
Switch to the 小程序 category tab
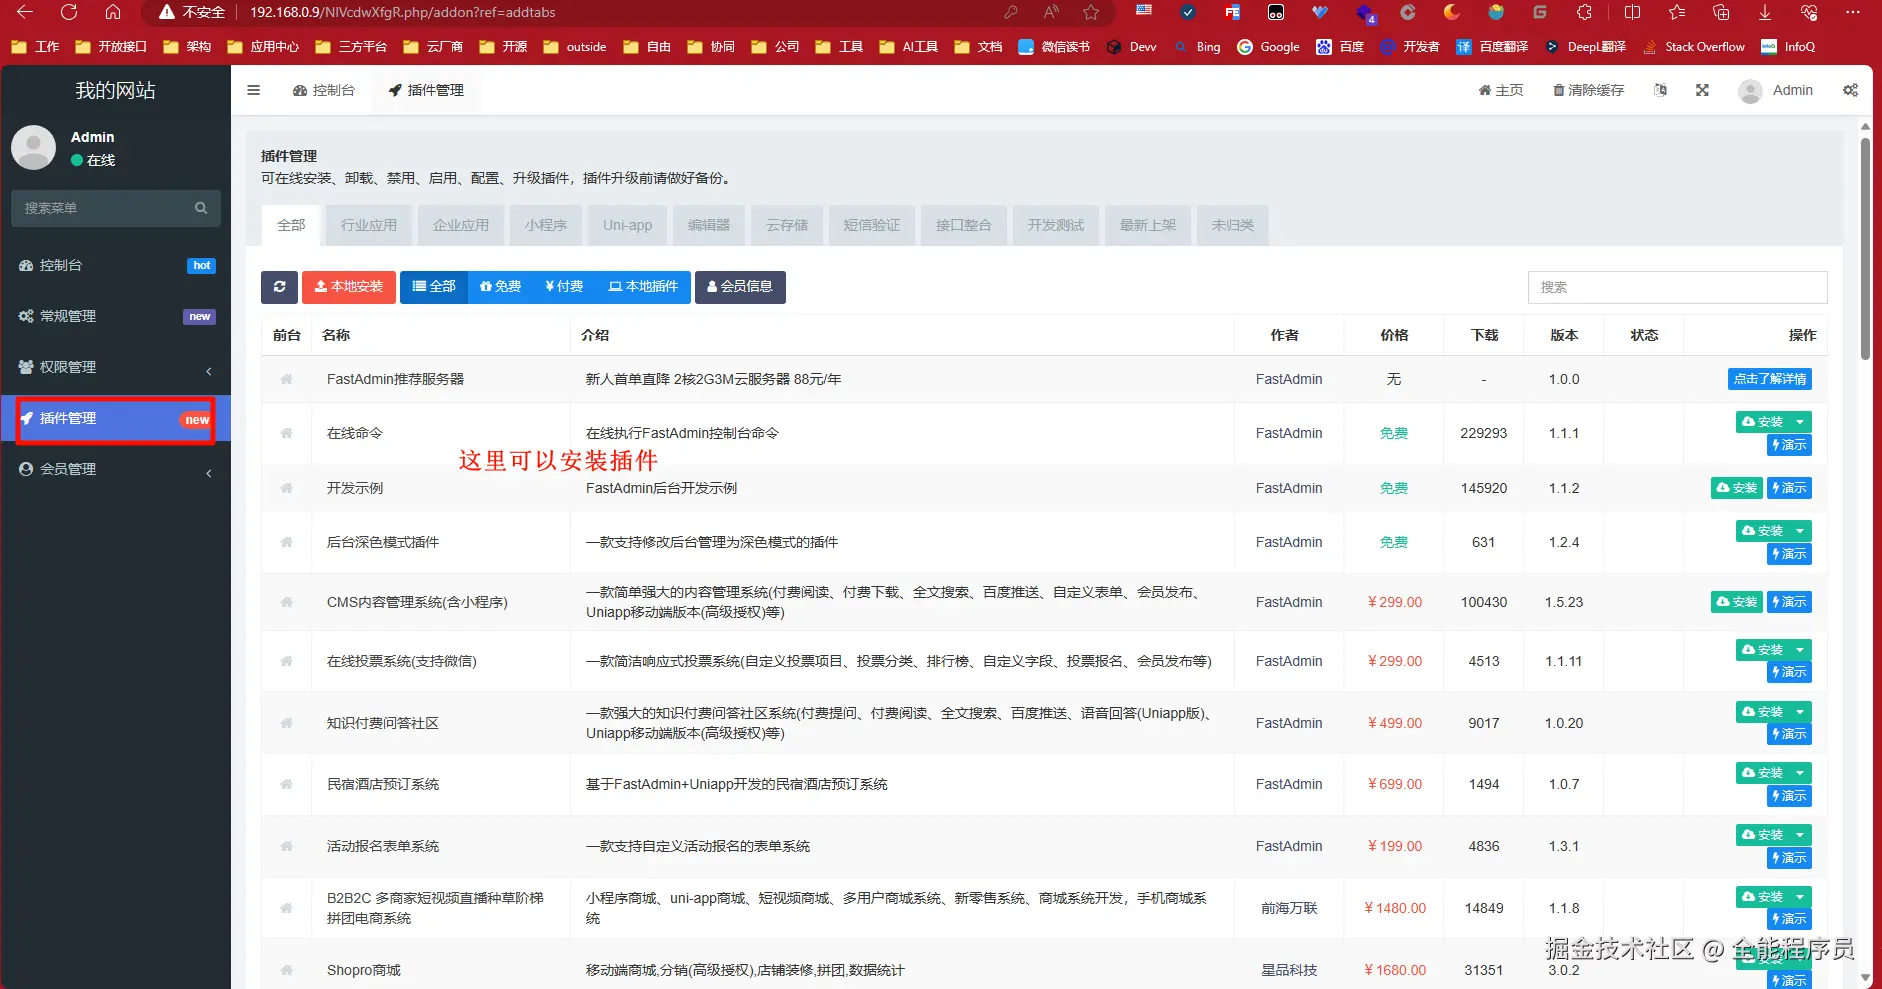(x=546, y=226)
